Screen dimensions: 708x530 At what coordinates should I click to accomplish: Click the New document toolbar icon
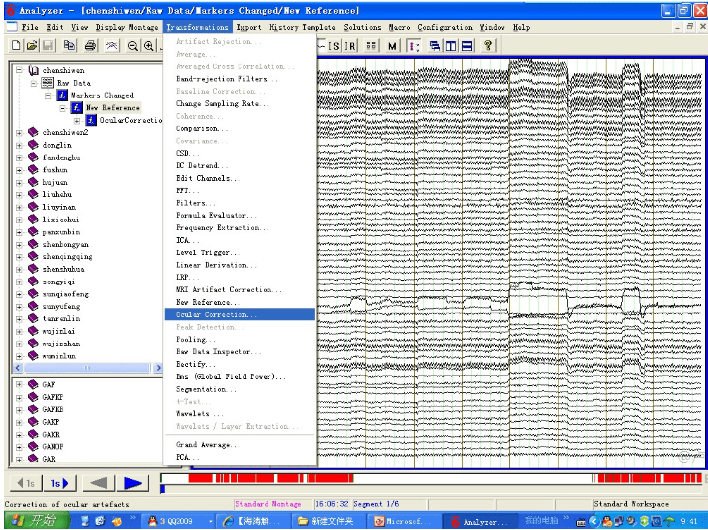point(16,45)
